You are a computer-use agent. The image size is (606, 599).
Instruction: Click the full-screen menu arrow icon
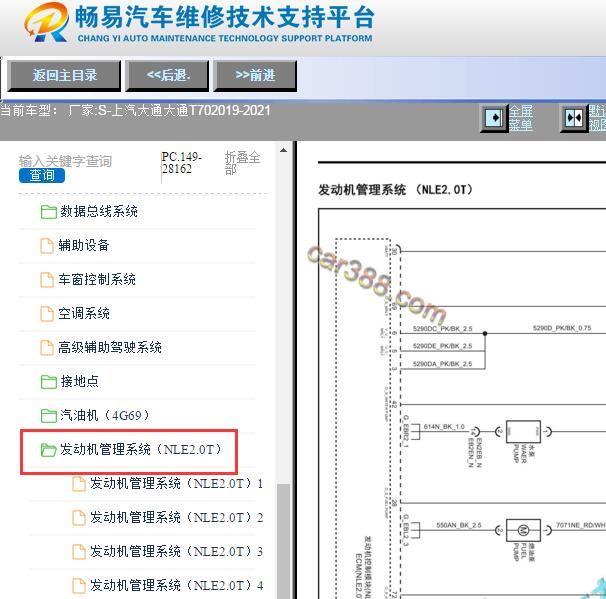click(494, 118)
